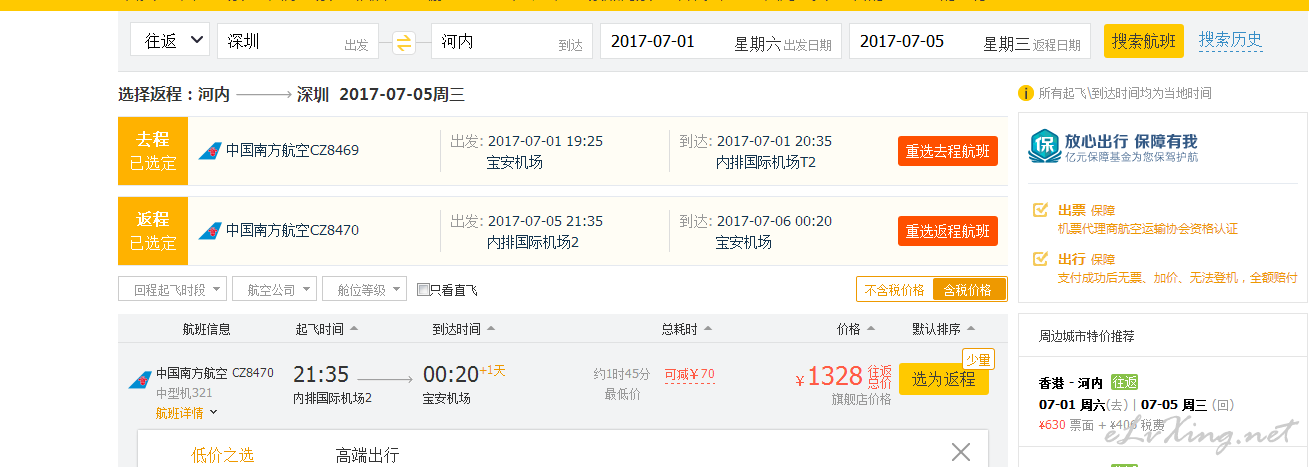This screenshot has width=1309, height=467.
Task: Click the ¥1328 round-trip price
Action: point(829,376)
